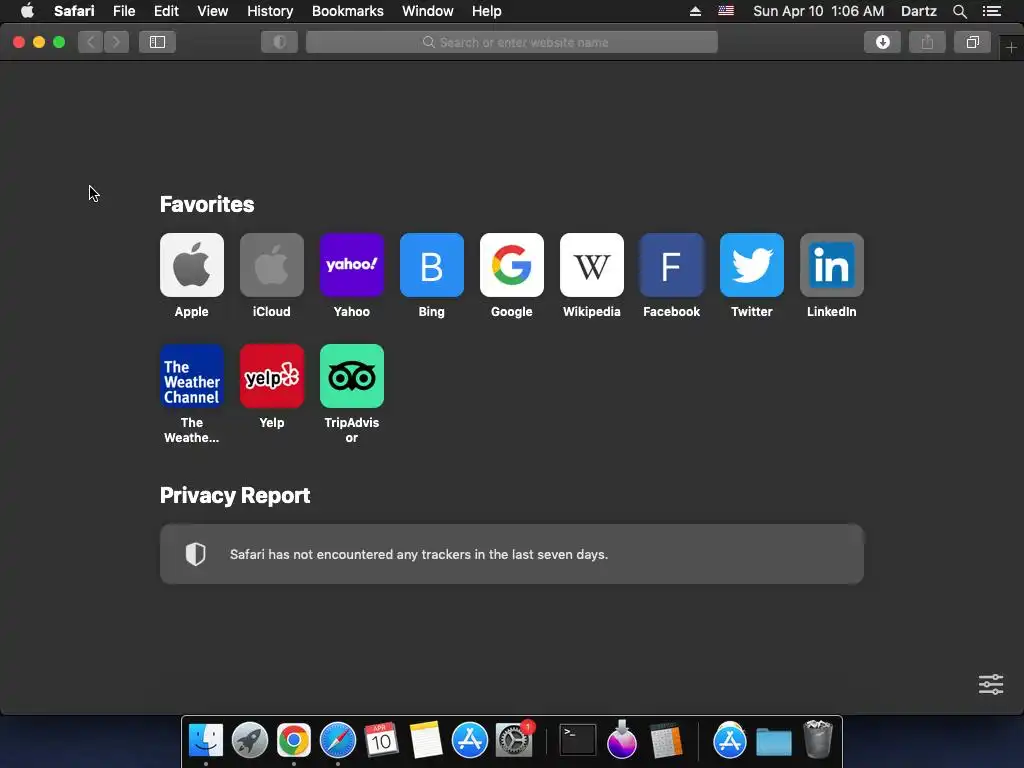Open the iCloud favorite tile
The image size is (1024, 768).
272,264
